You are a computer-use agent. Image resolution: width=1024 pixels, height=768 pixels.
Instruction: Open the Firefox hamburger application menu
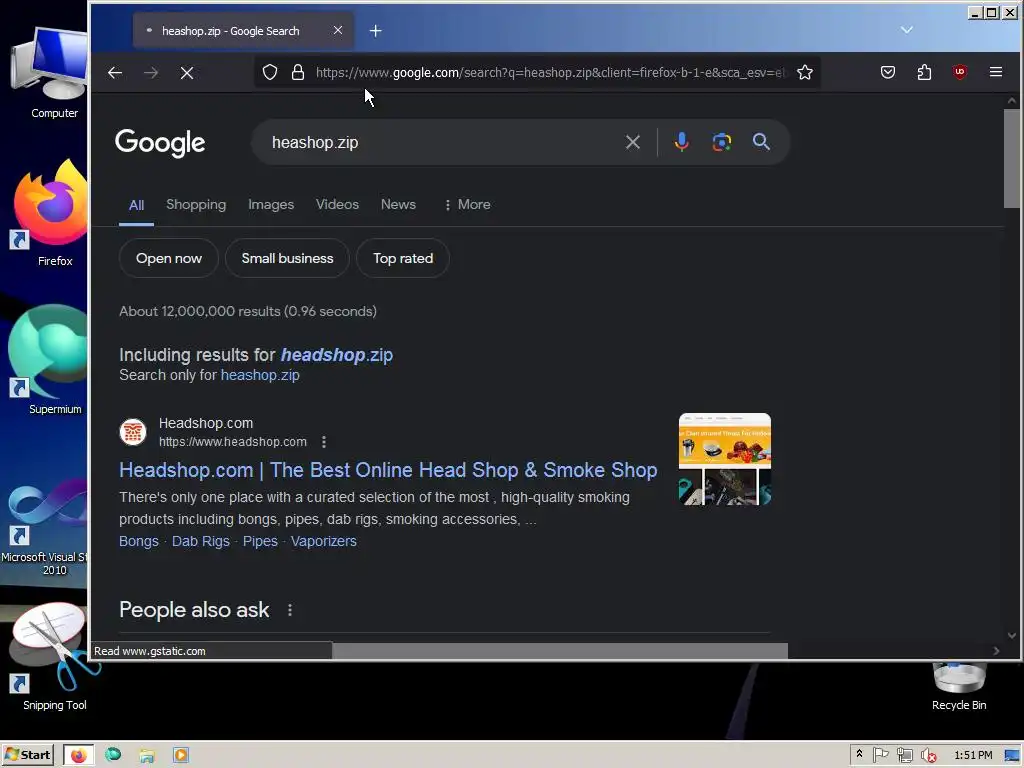coord(995,72)
